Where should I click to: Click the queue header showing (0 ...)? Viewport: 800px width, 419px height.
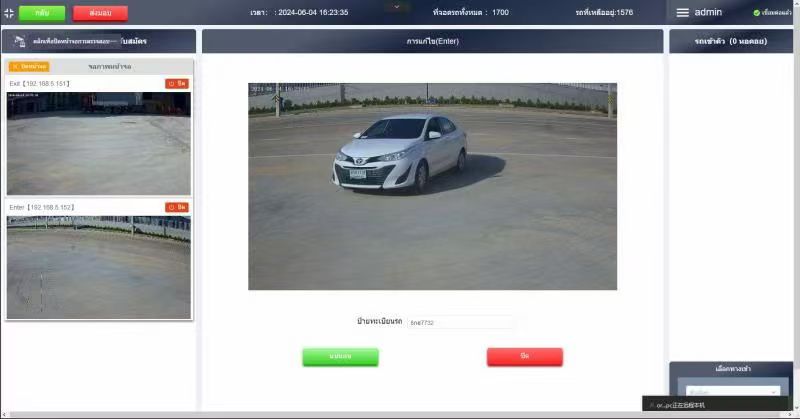pos(731,41)
